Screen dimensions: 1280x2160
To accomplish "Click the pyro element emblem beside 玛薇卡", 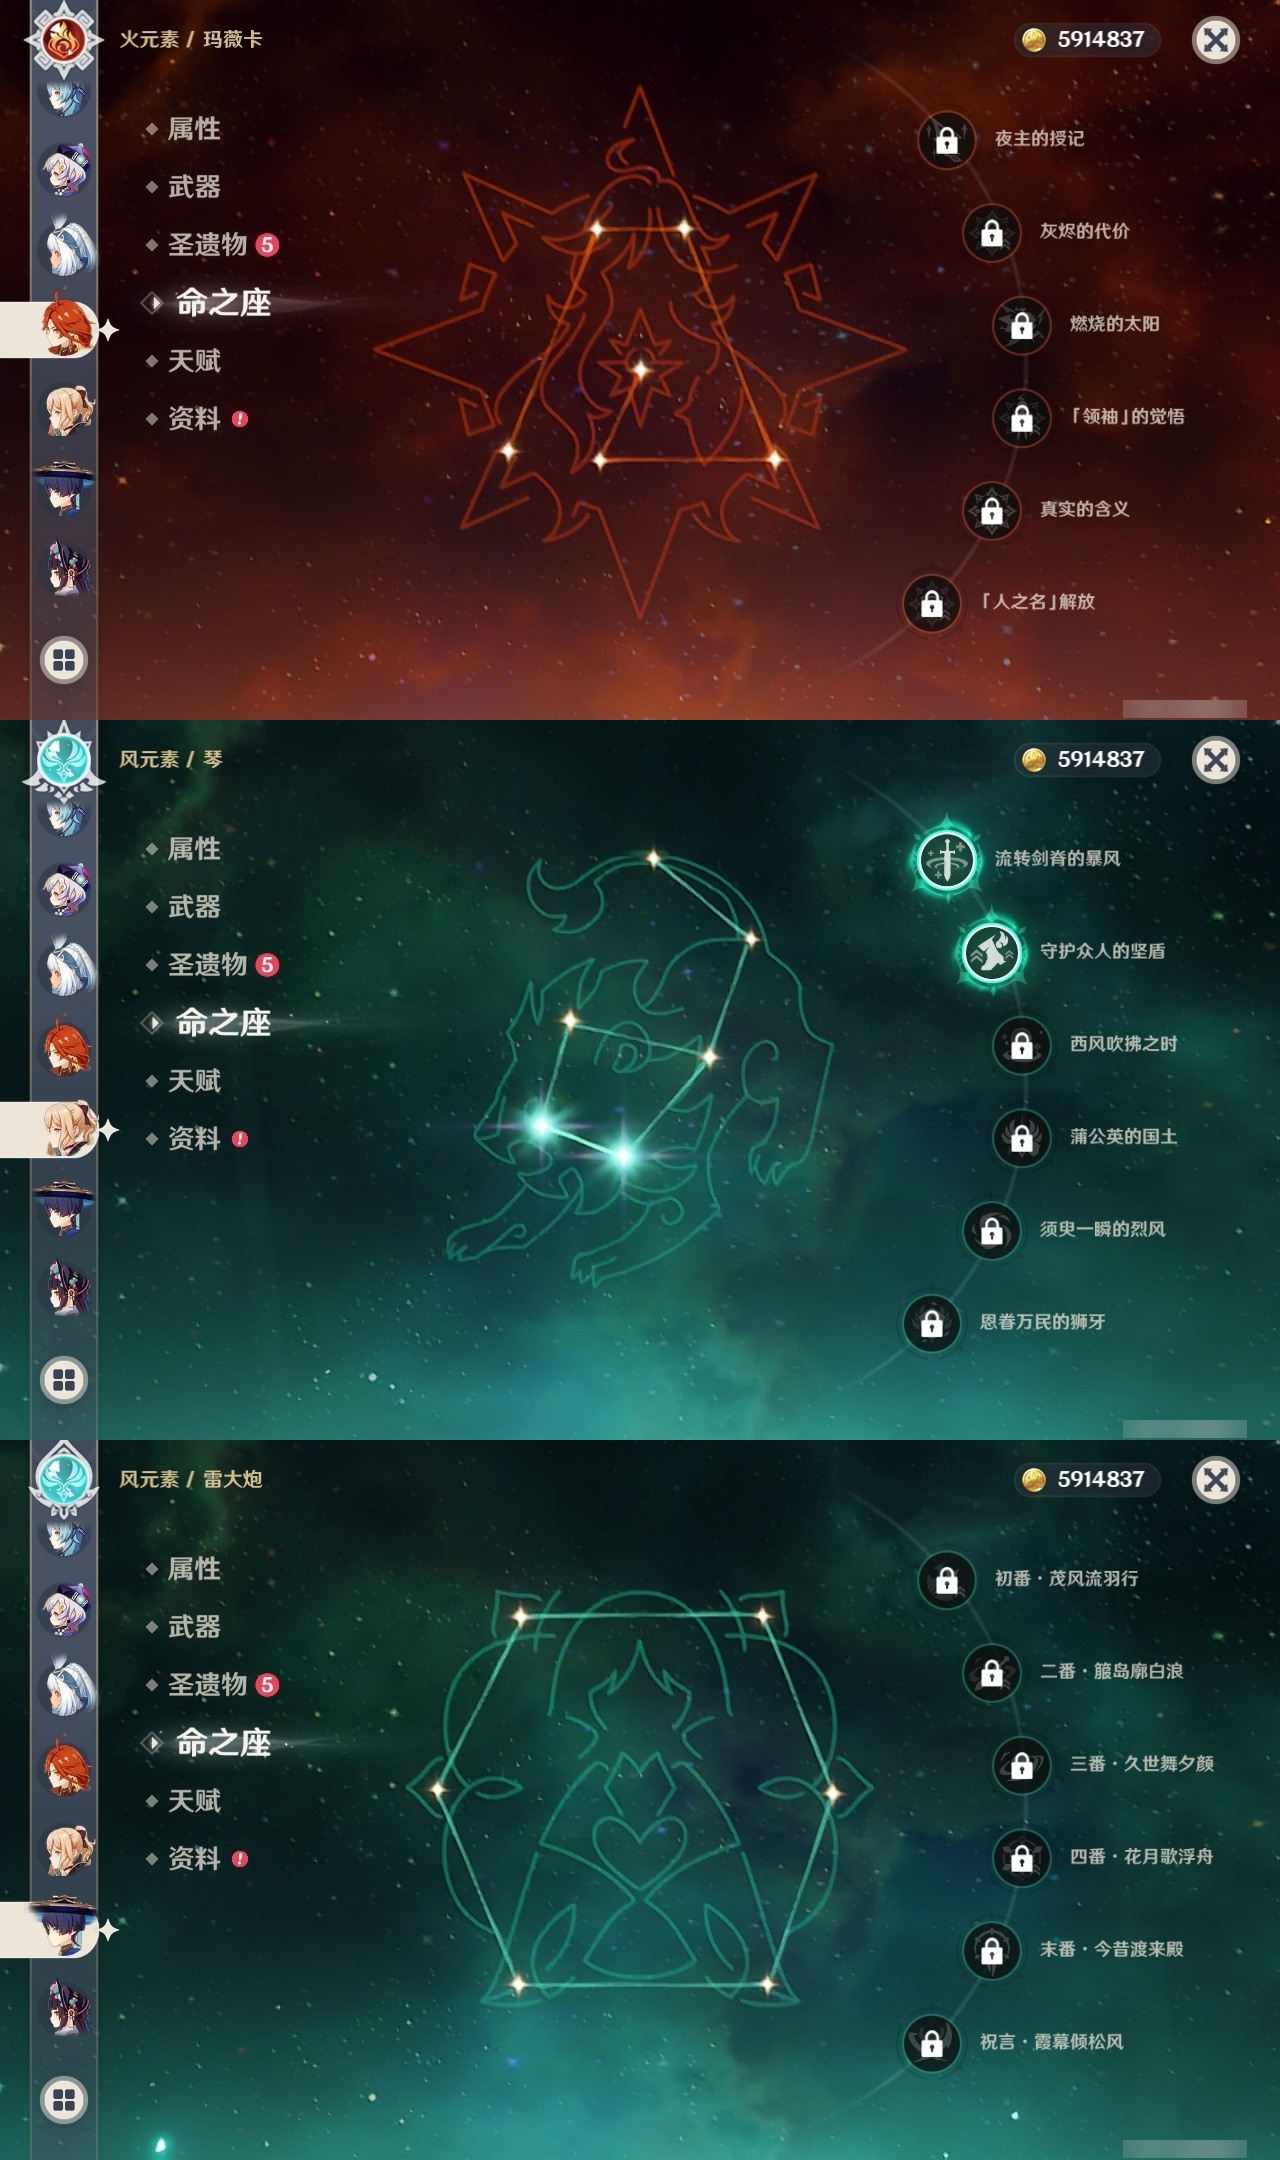I will point(64,40).
